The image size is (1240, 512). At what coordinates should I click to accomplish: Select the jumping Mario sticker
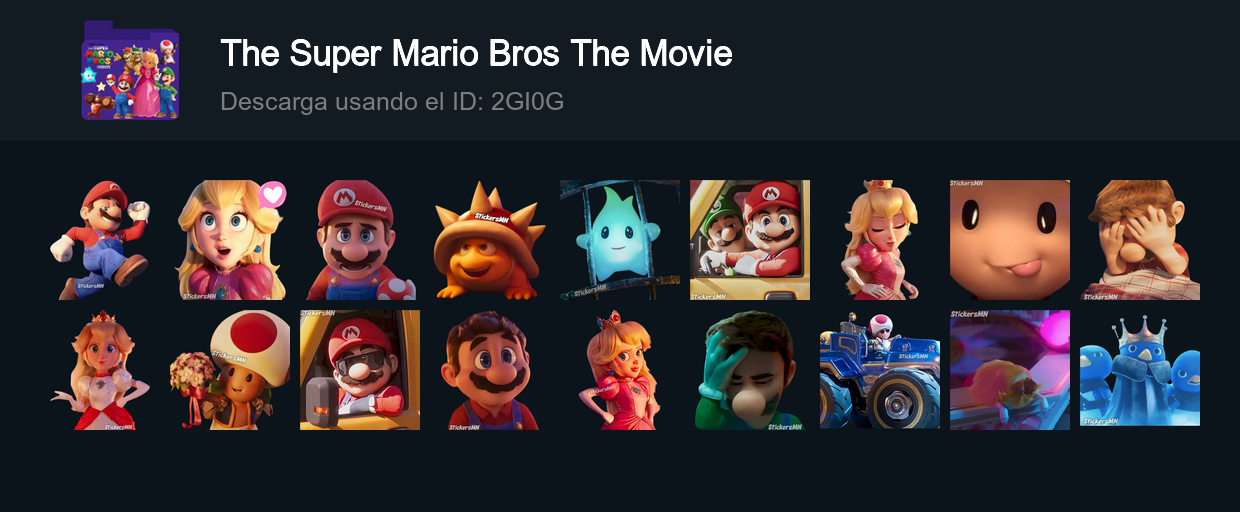pyautogui.click(x=100, y=240)
